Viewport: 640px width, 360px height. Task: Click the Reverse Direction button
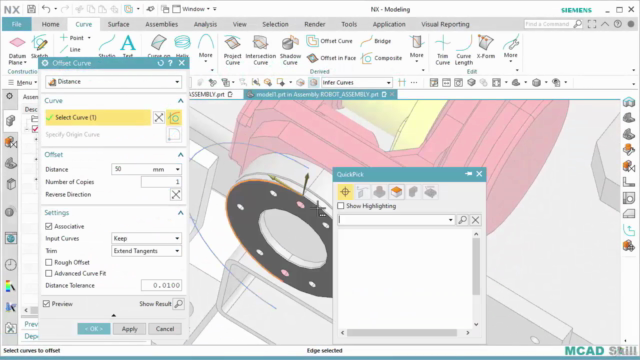tap(176, 195)
